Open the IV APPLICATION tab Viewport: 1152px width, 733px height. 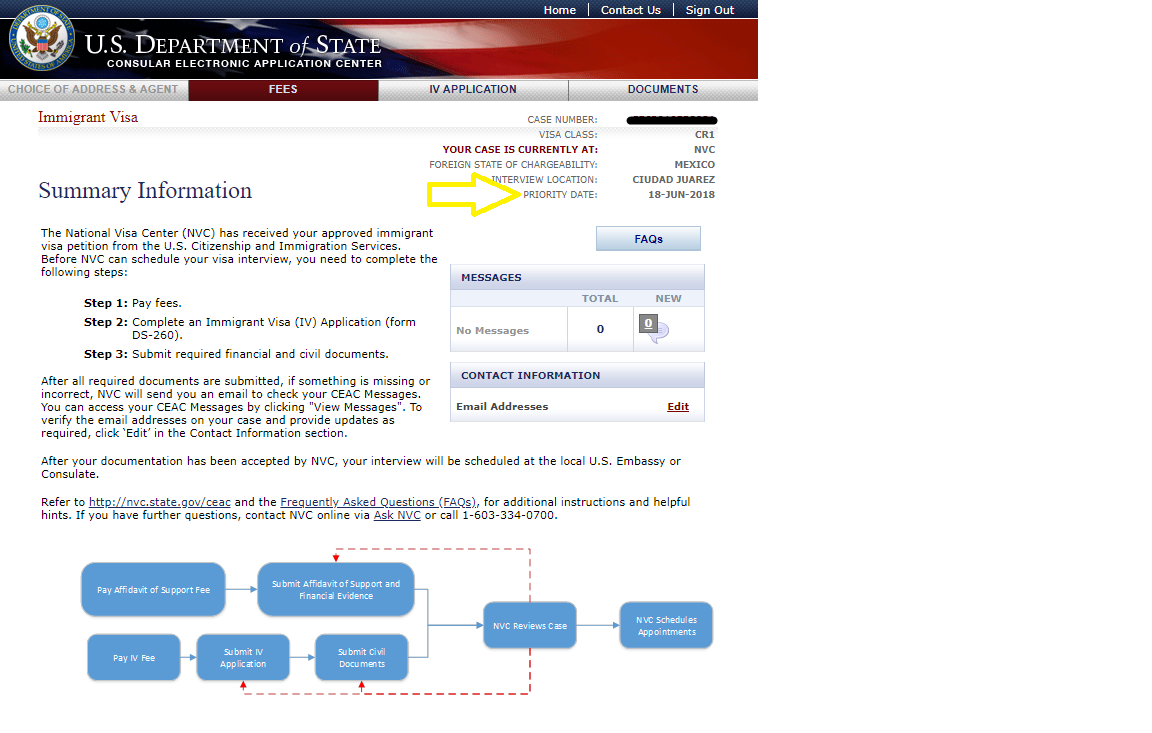pos(473,90)
